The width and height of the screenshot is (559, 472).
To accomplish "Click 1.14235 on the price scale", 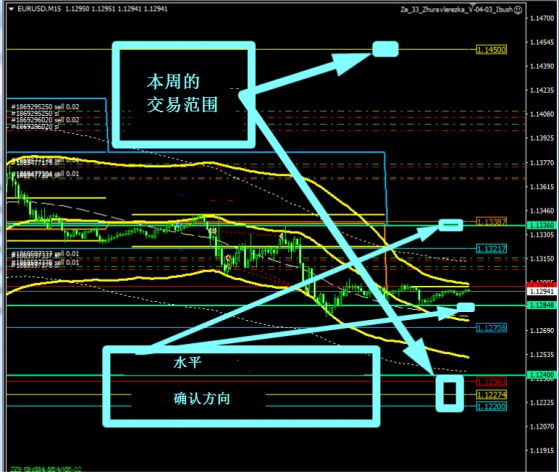I will (542, 90).
